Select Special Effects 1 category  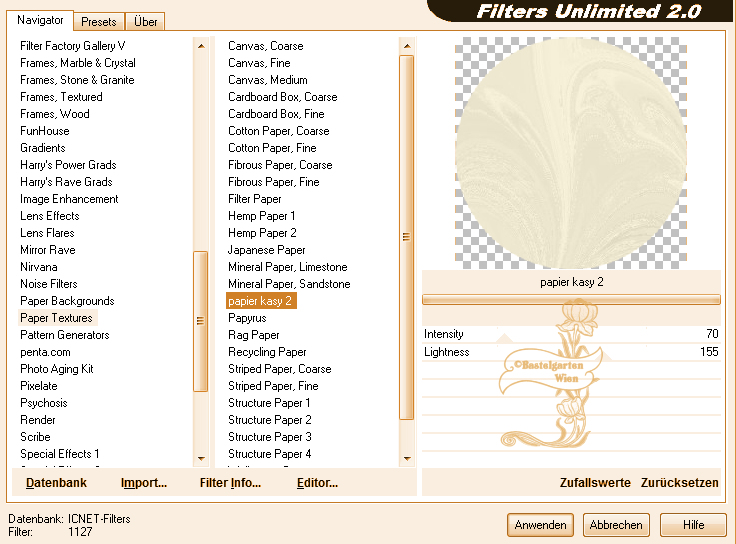click(60, 454)
